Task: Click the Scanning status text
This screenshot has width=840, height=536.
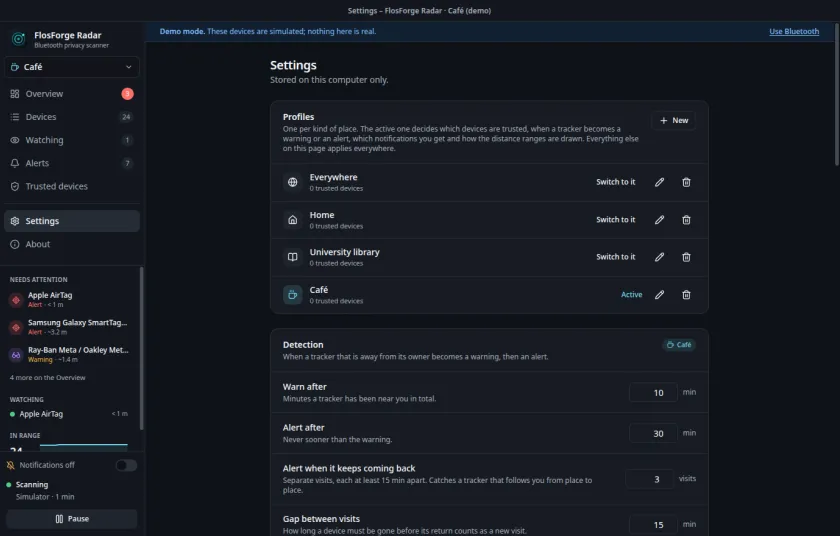Action: [32, 485]
